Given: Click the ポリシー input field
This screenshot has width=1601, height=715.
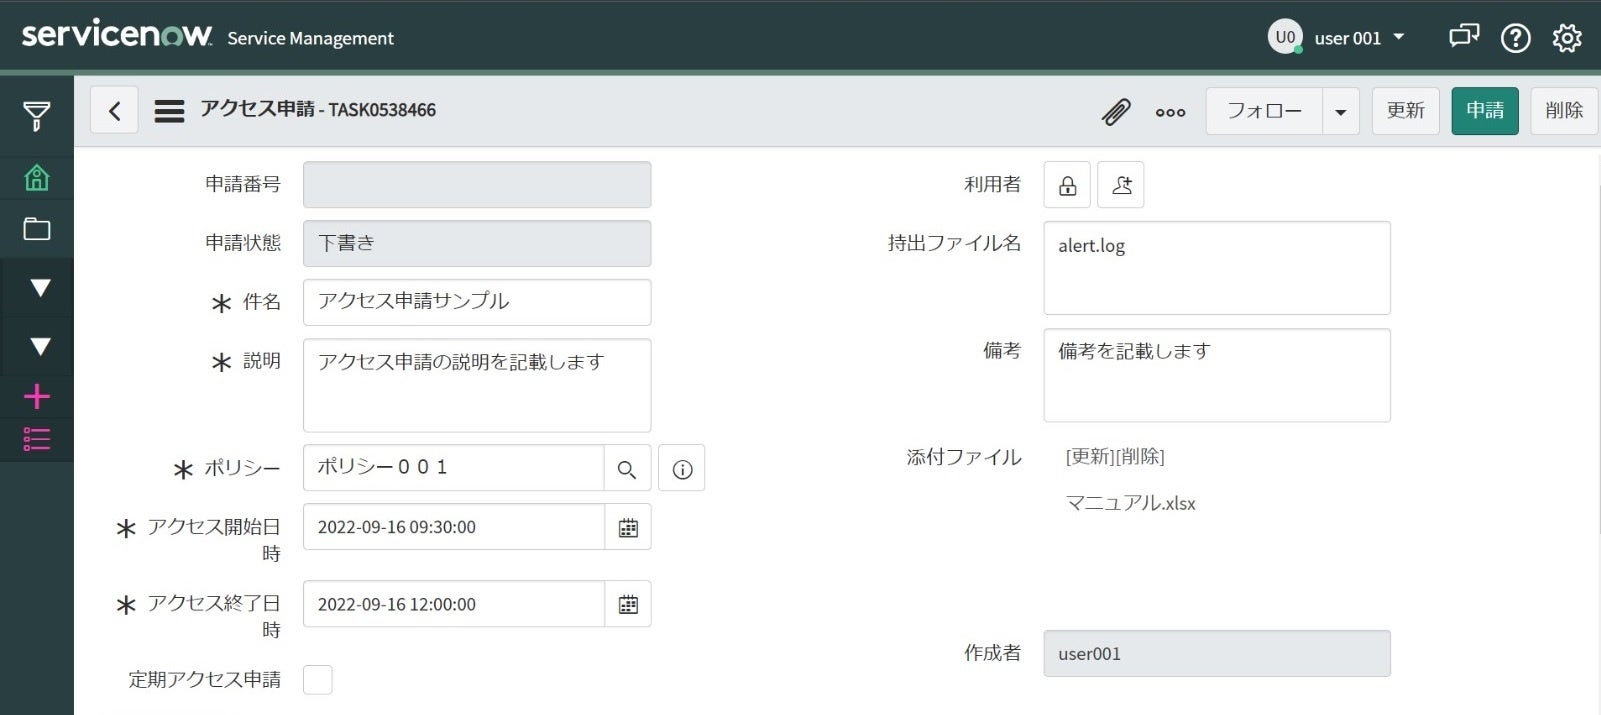Looking at the screenshot, I should coord(454,468).
